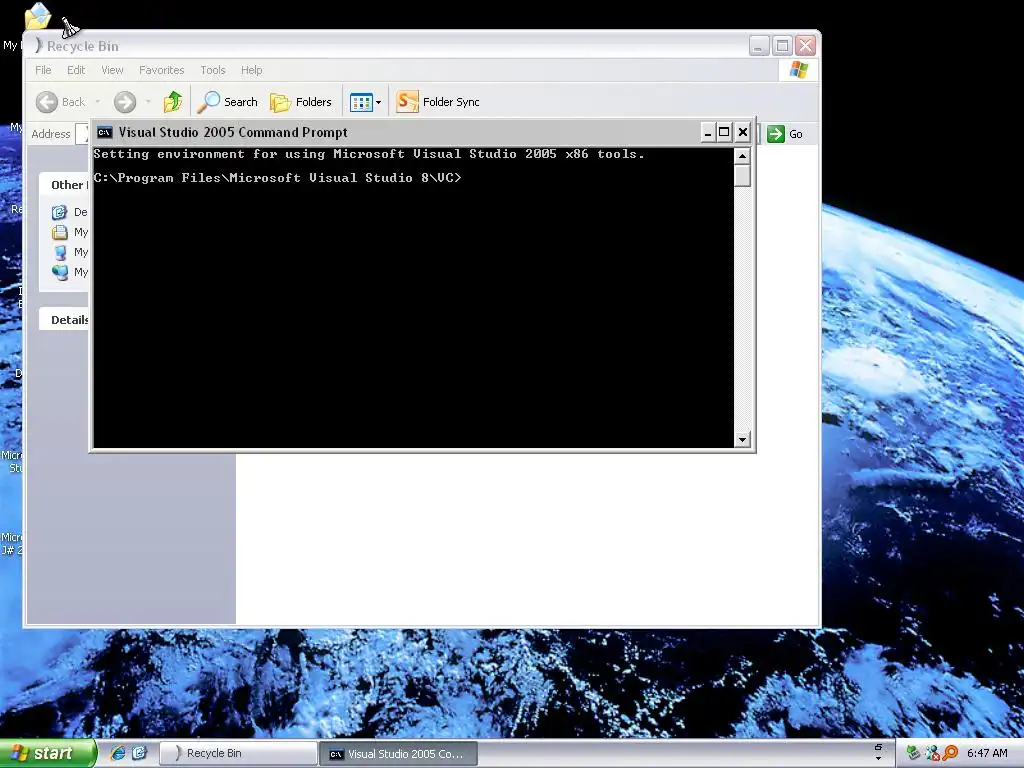Screen dimensions: 1024x768
Task: Close the Recycle Bin window
Action: [806, 46]
